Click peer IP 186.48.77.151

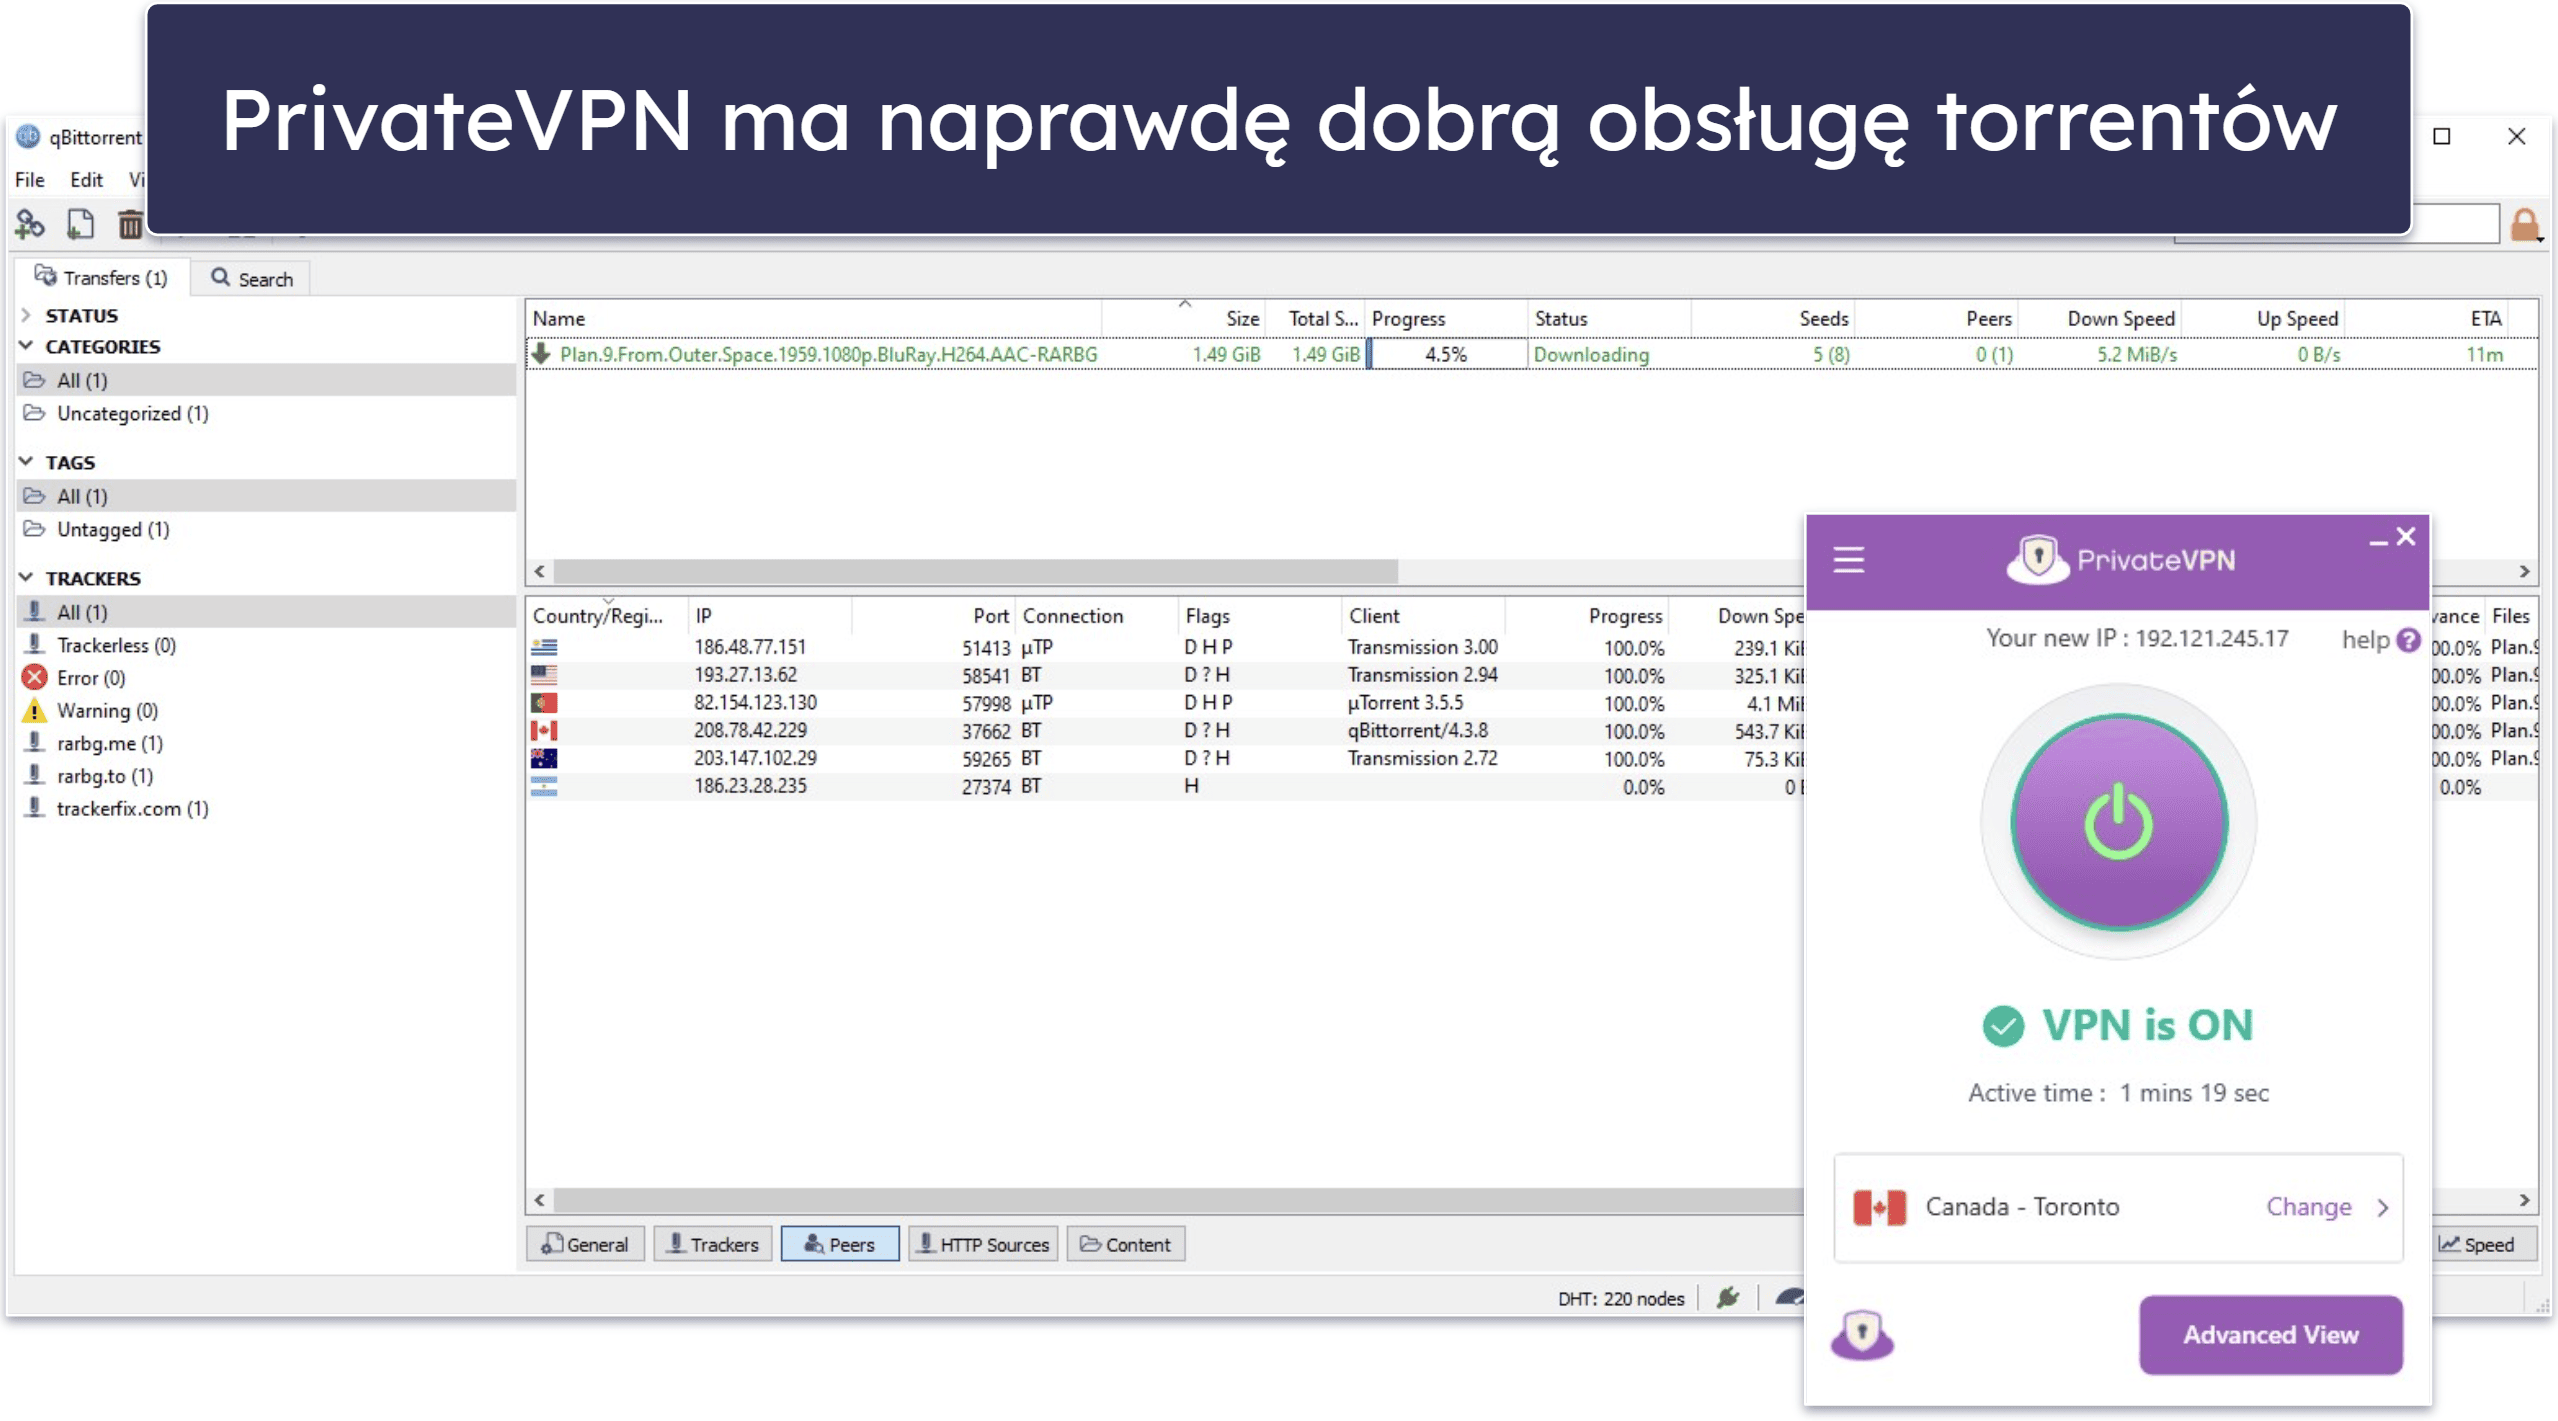point(750,647)
